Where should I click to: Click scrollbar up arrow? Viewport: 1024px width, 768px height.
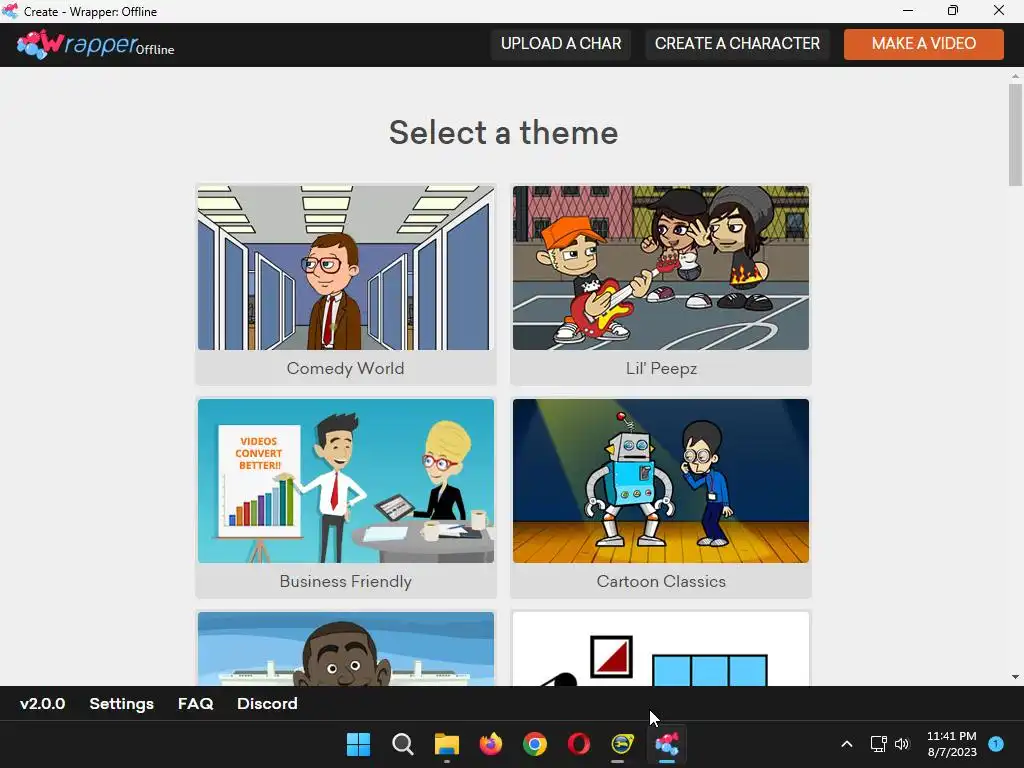click(1015, 76)
